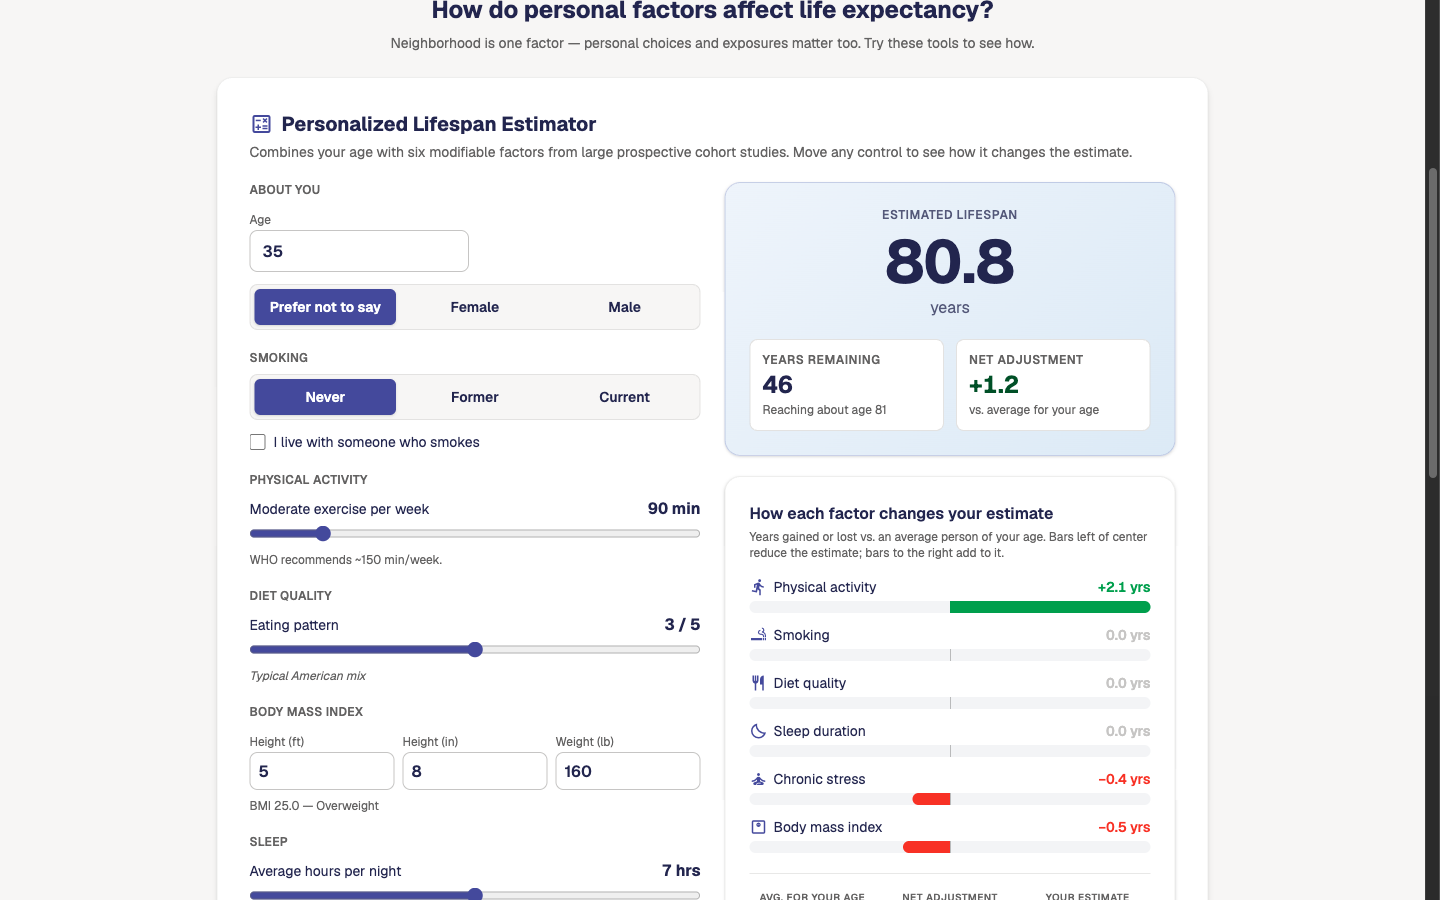1440x900 pixels.
Task: Click the 3 / 5 diet quality value
Action: point(682,624)
